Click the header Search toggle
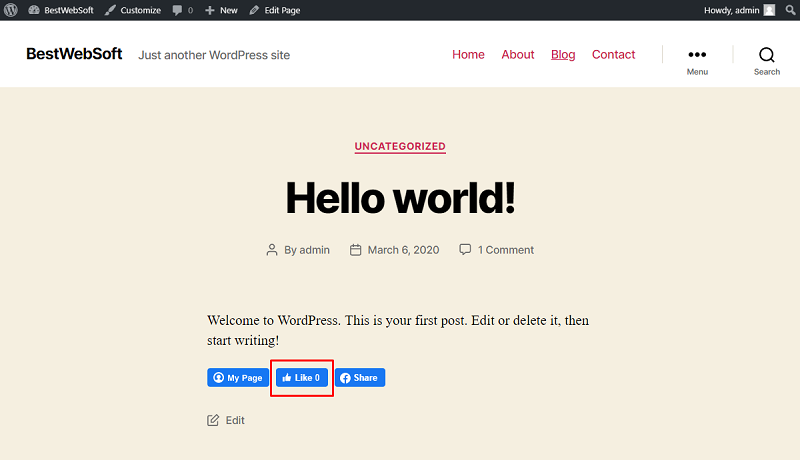 tap(767, 61)
